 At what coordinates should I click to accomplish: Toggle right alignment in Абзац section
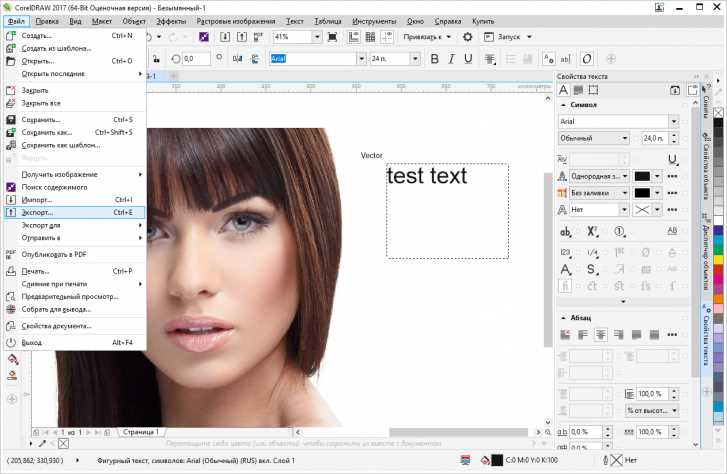click(x=619, y=335)
